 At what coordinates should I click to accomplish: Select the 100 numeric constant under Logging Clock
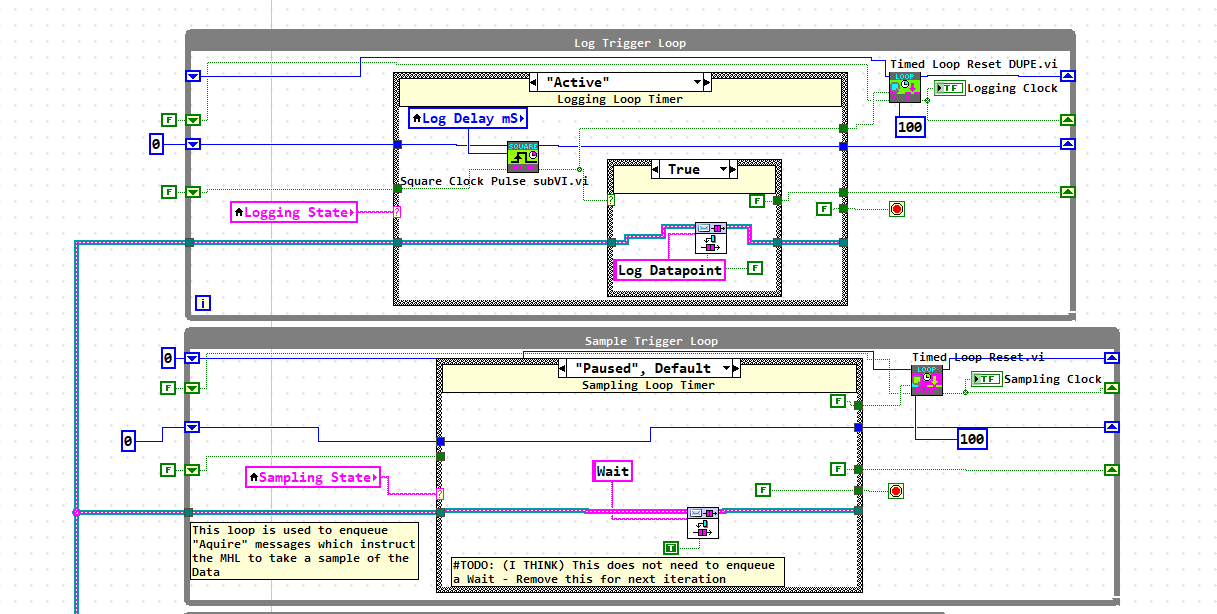tap(910, 127)
